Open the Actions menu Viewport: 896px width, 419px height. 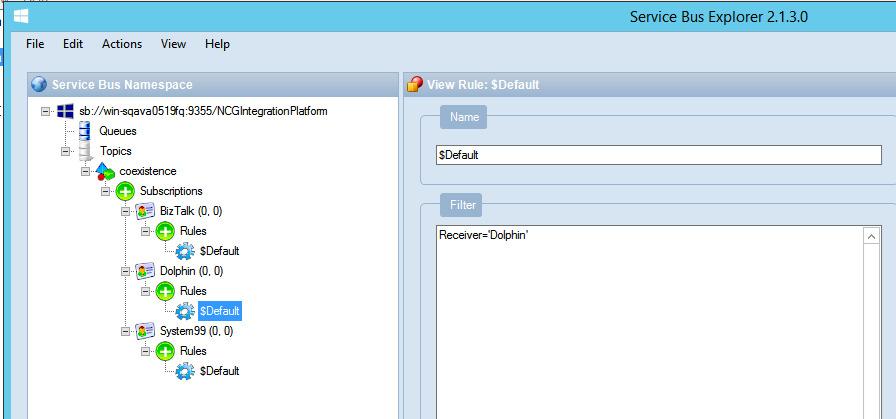pyautogui.click(x=122, y=44)
